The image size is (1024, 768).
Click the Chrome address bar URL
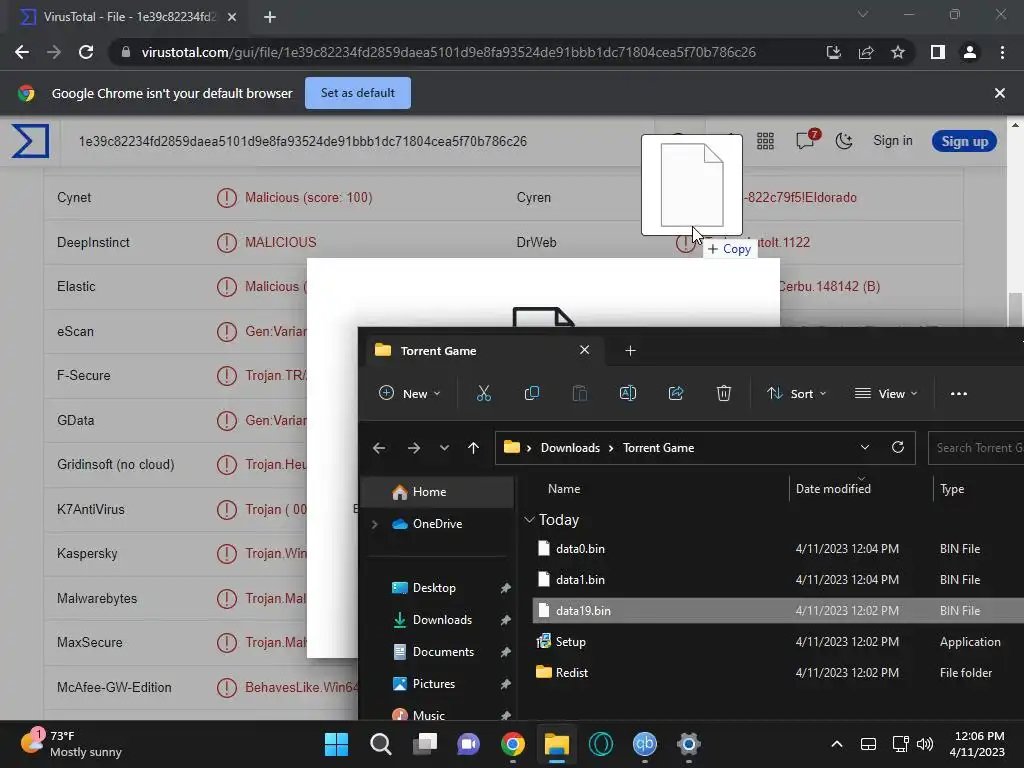448,52
